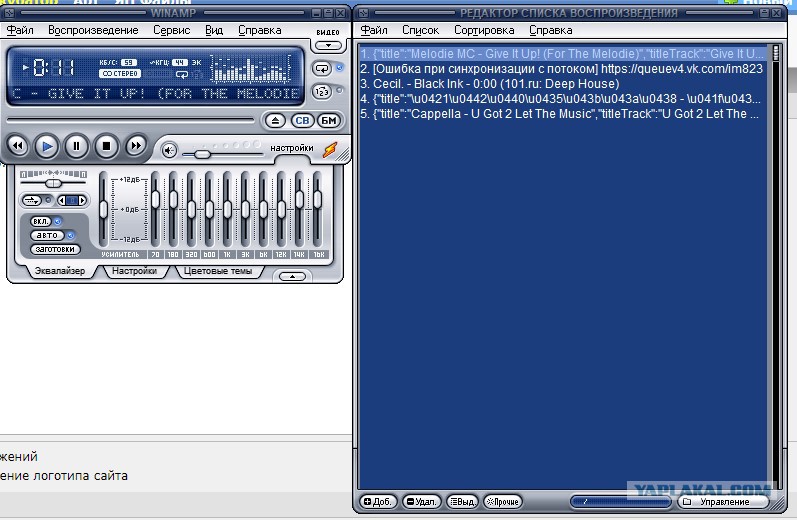
Task: Open the Список menu
Action: (x=420, y=30)
